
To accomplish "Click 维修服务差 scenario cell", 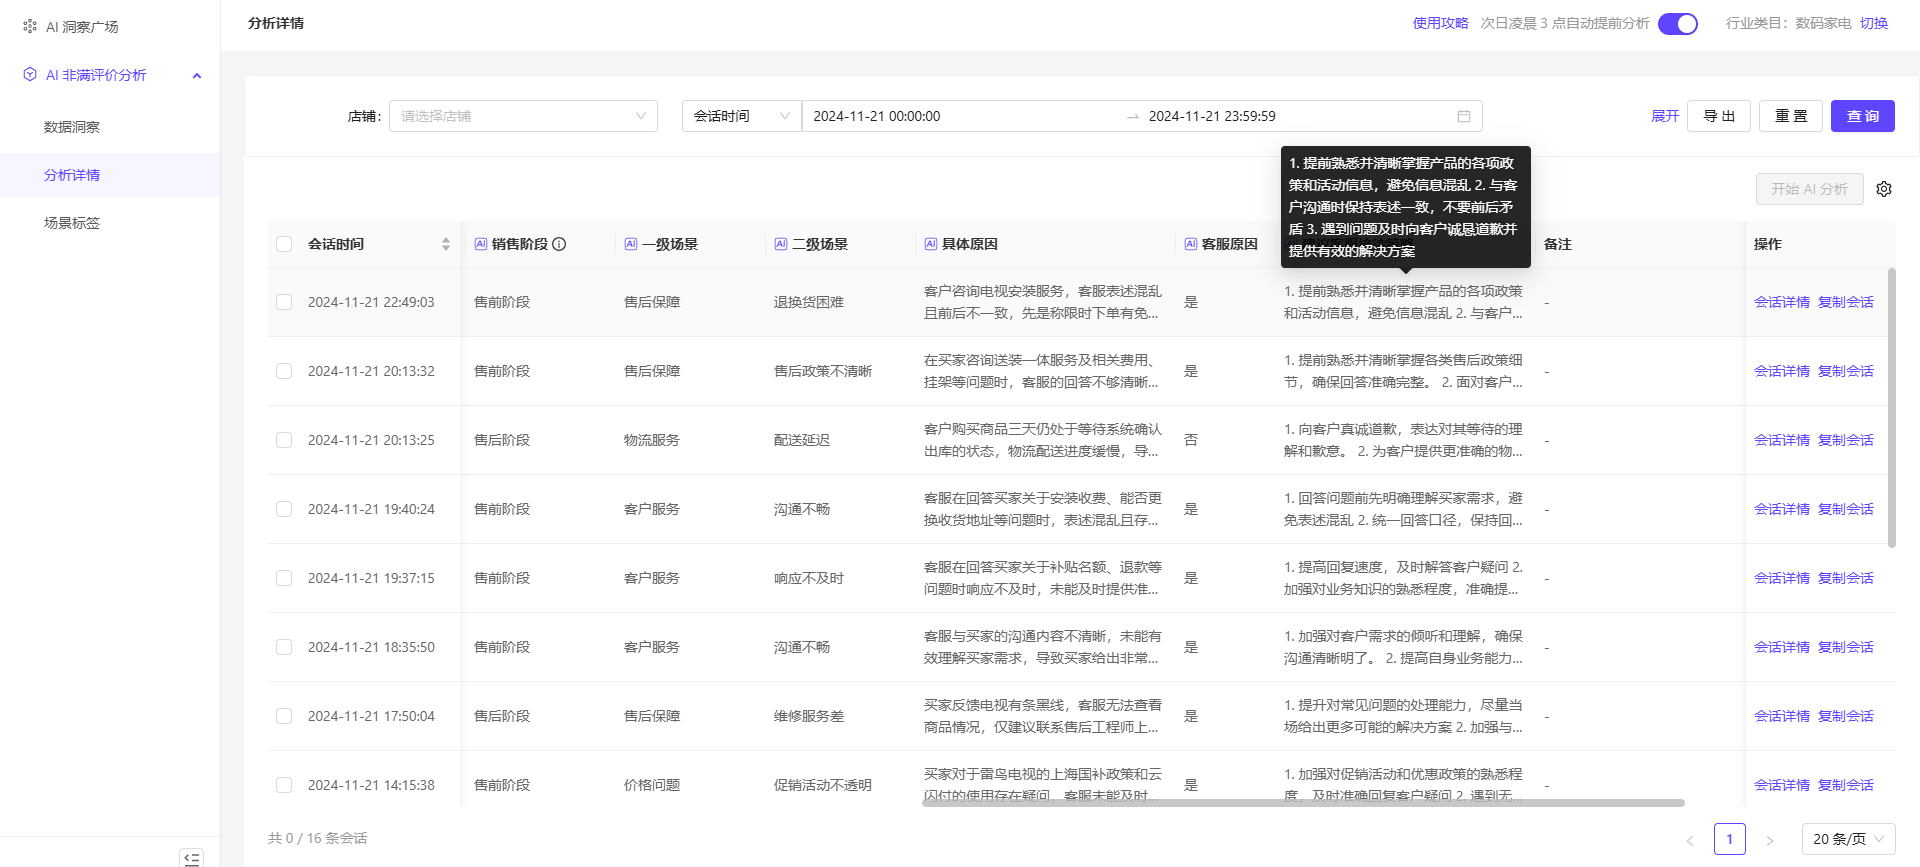I will (x=809, y=716).
